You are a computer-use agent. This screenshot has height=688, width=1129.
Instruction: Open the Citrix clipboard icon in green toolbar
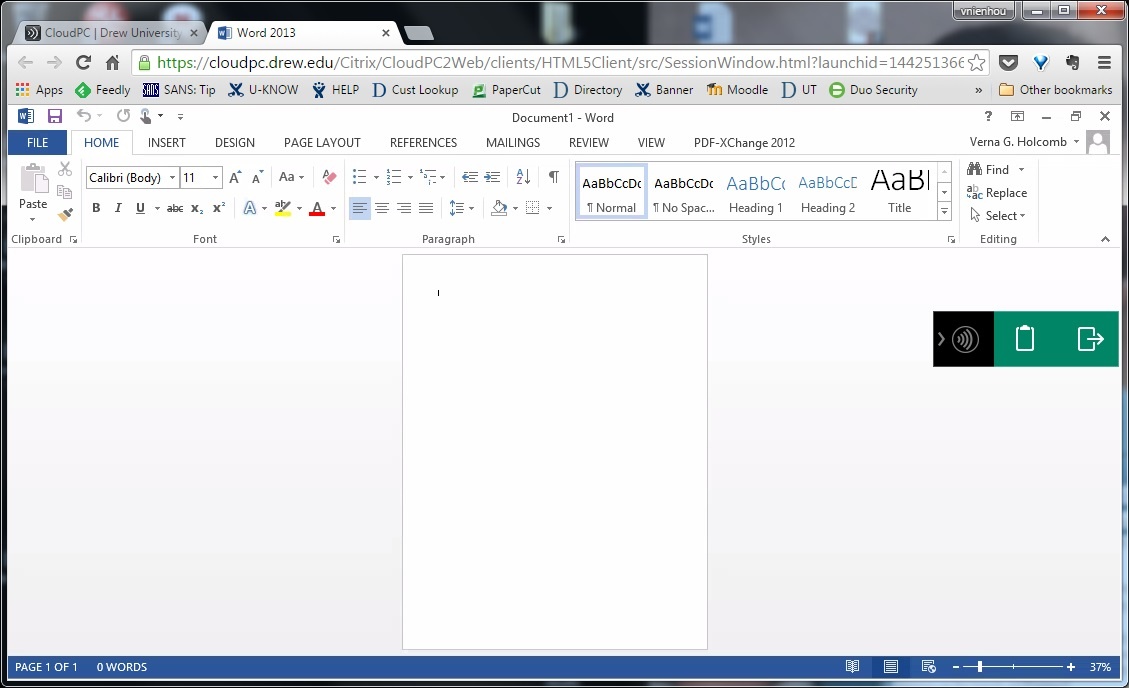pos(1024,339)
